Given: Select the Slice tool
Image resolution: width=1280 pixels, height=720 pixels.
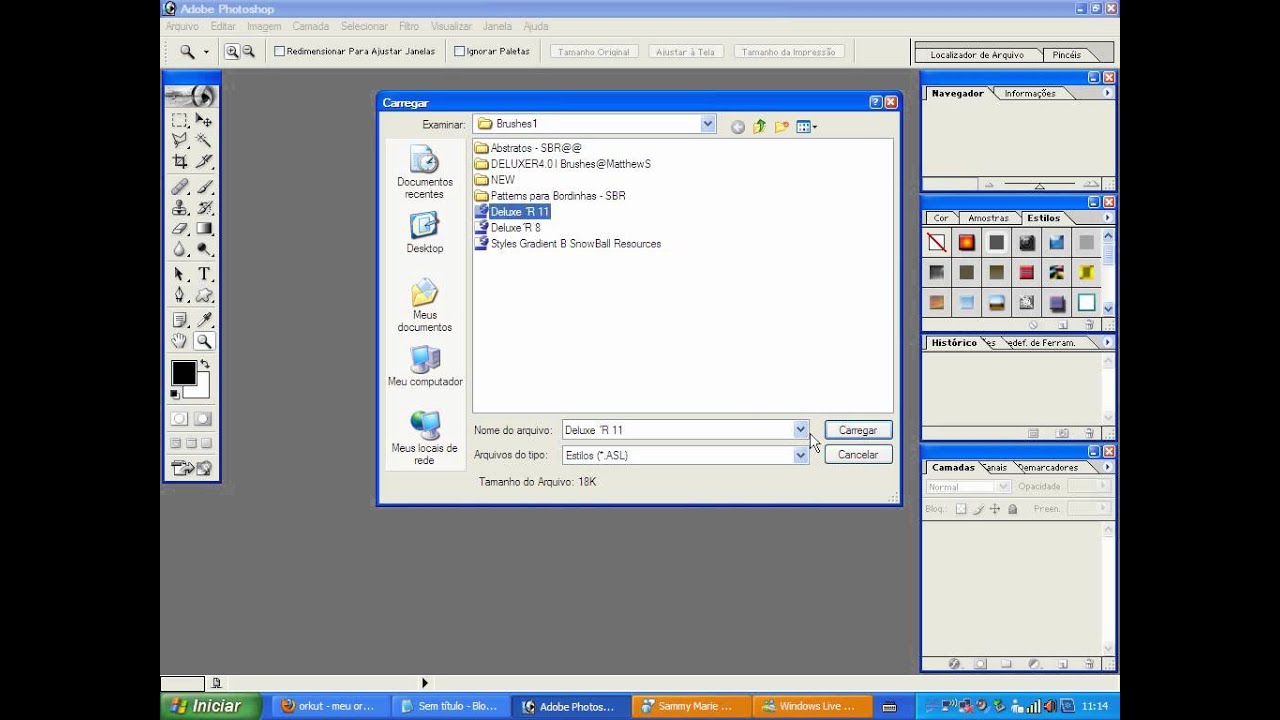Looking at the screenshot, I should coord(204,161).
